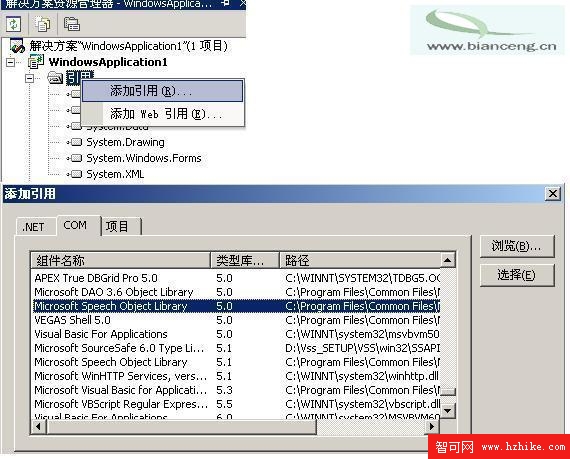Select the System.Windows.Forms reference
Screen dimensions: 570x459
coord(144,158)
